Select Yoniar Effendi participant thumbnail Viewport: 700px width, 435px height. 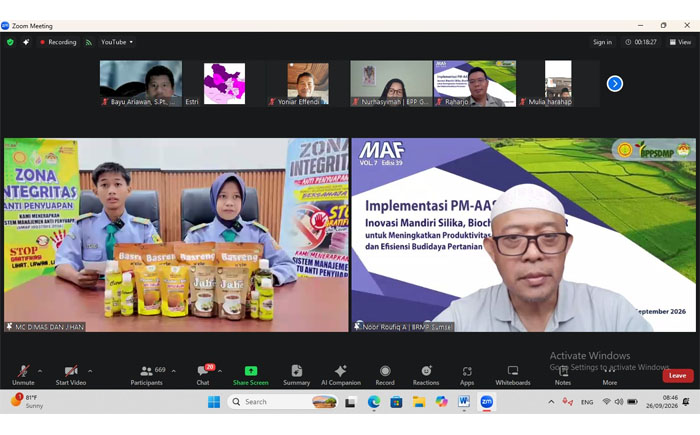(x=308, y=83)
